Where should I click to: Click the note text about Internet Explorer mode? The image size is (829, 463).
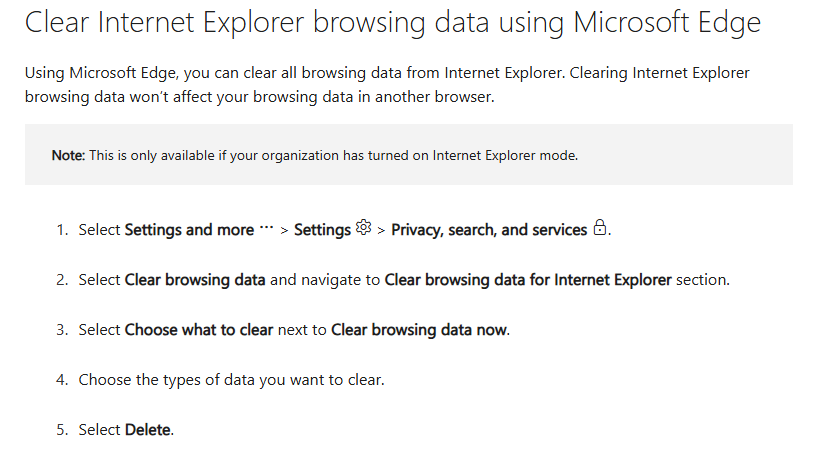(x=333, y=155)
